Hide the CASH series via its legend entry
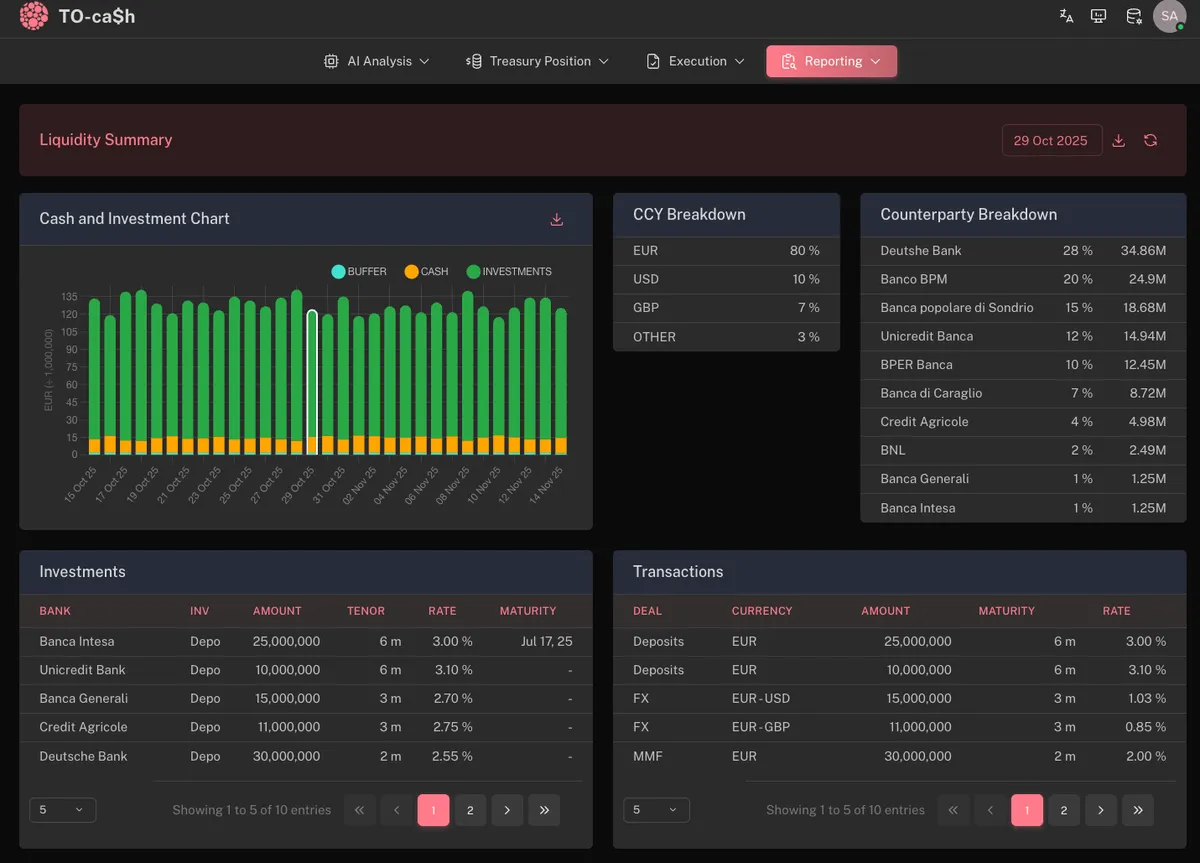This screenshot has height=863, width=1200. [x=426, y=271]
